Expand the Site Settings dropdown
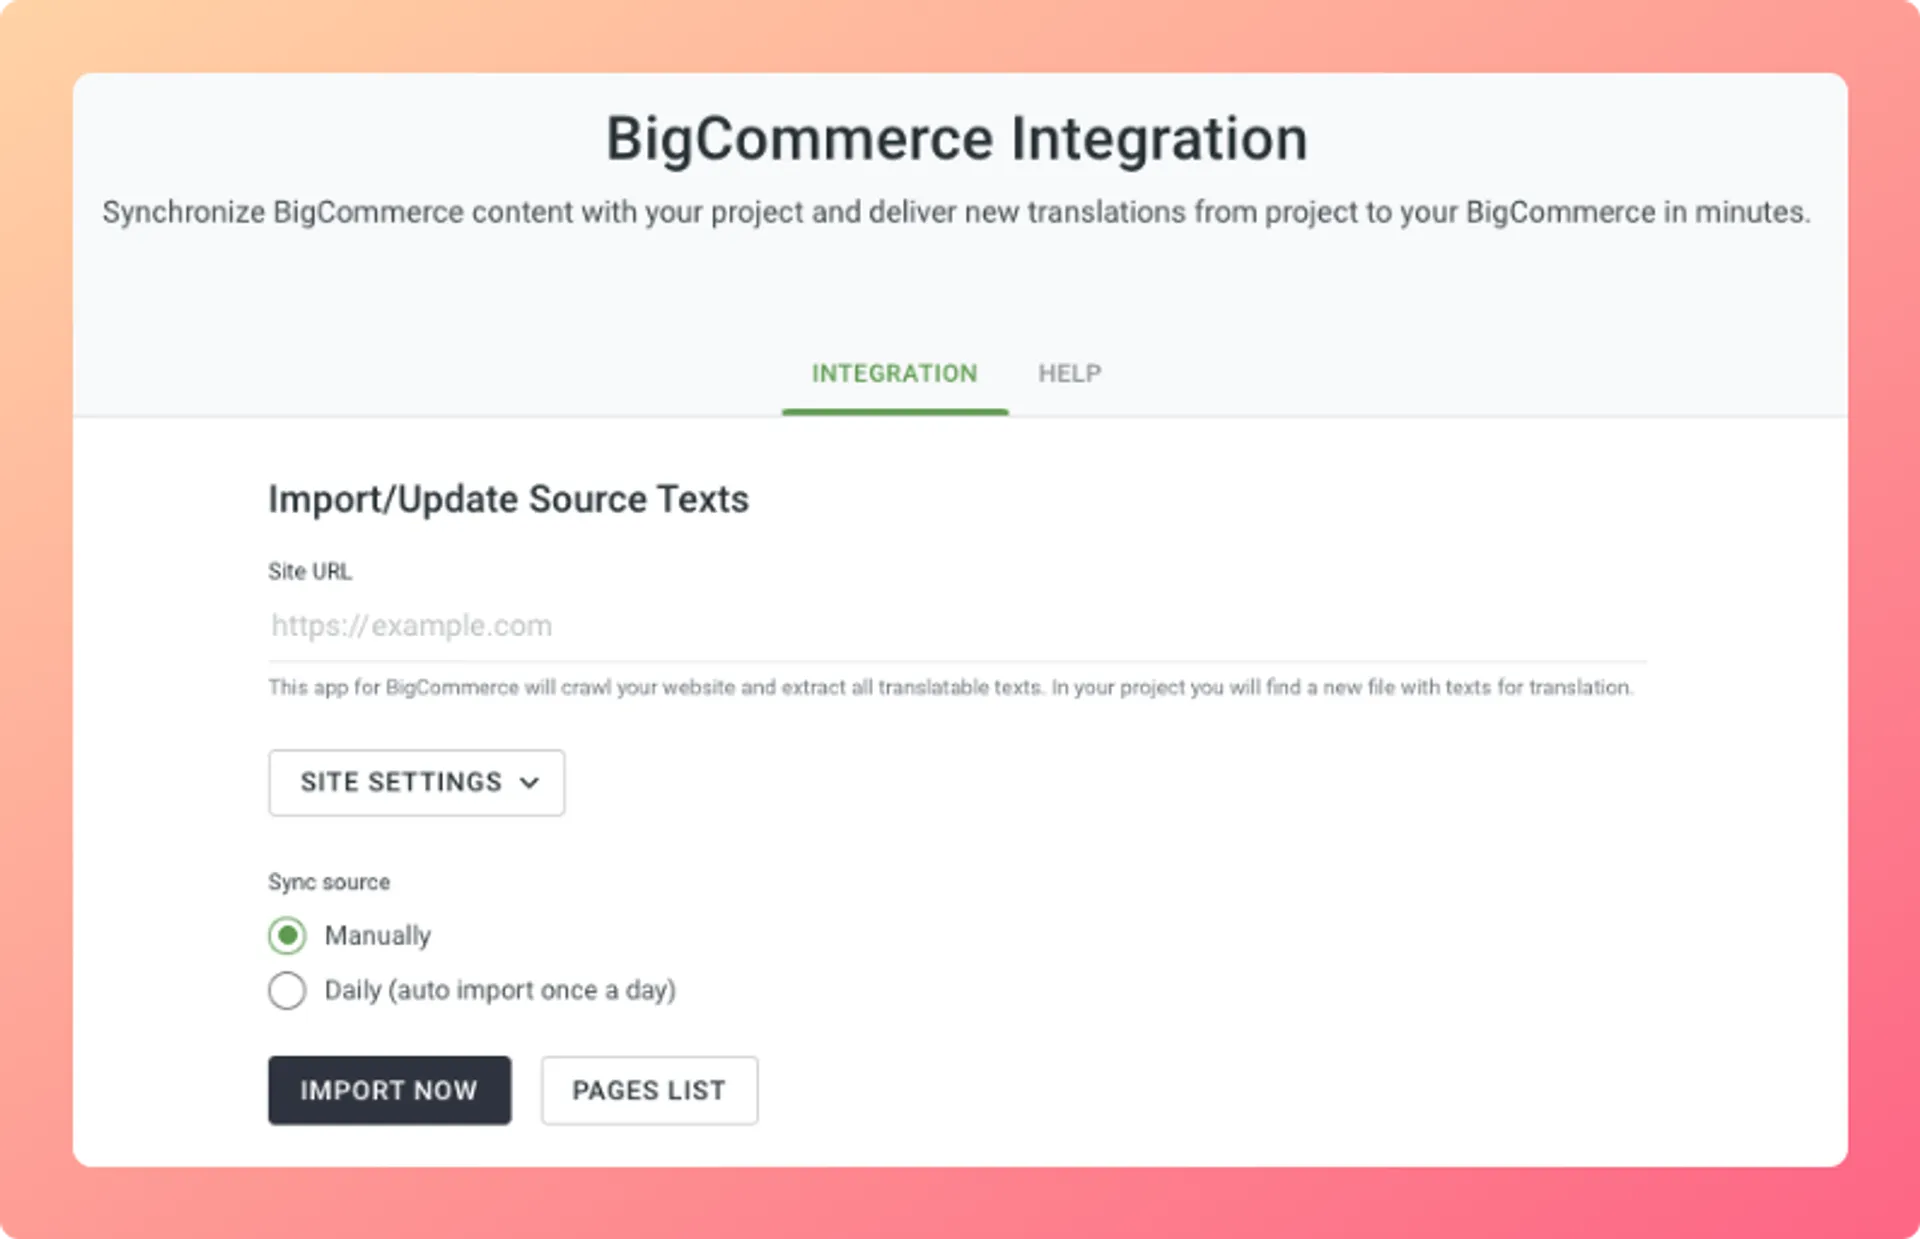 point(416,782)
